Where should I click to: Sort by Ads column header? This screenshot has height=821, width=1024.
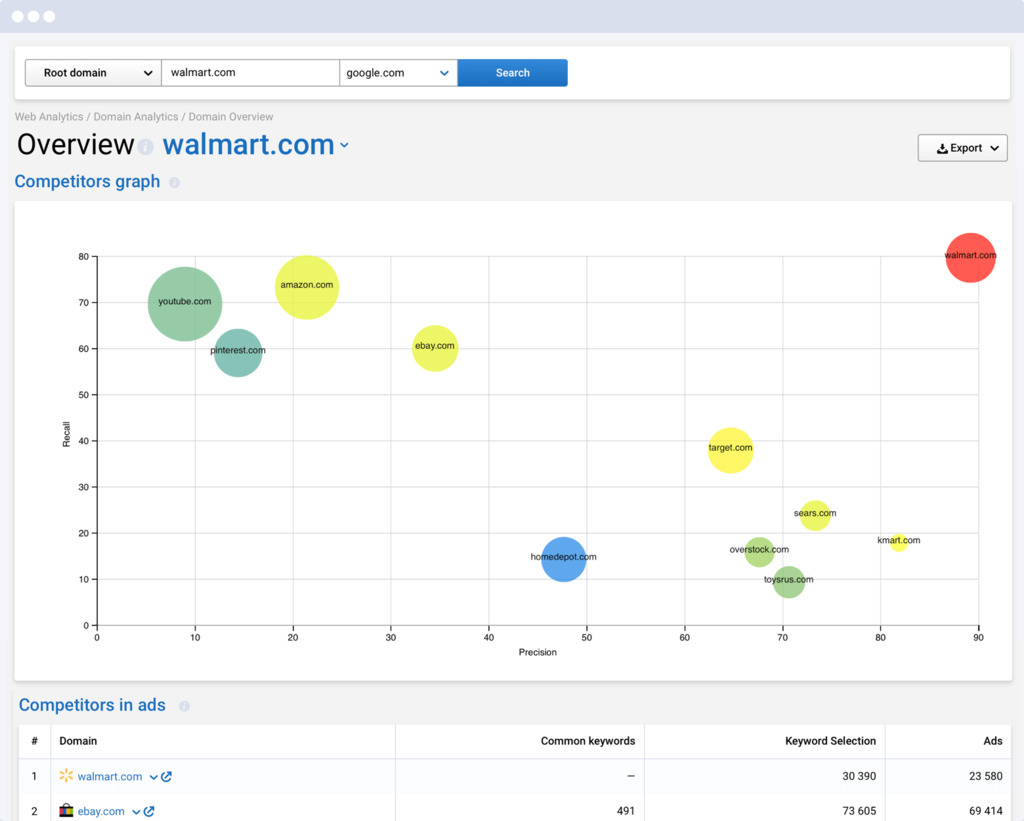click(993, 741)
